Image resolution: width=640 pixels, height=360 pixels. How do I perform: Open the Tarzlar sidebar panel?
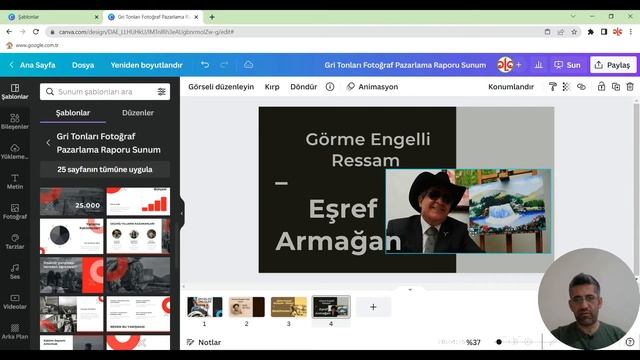15,242
